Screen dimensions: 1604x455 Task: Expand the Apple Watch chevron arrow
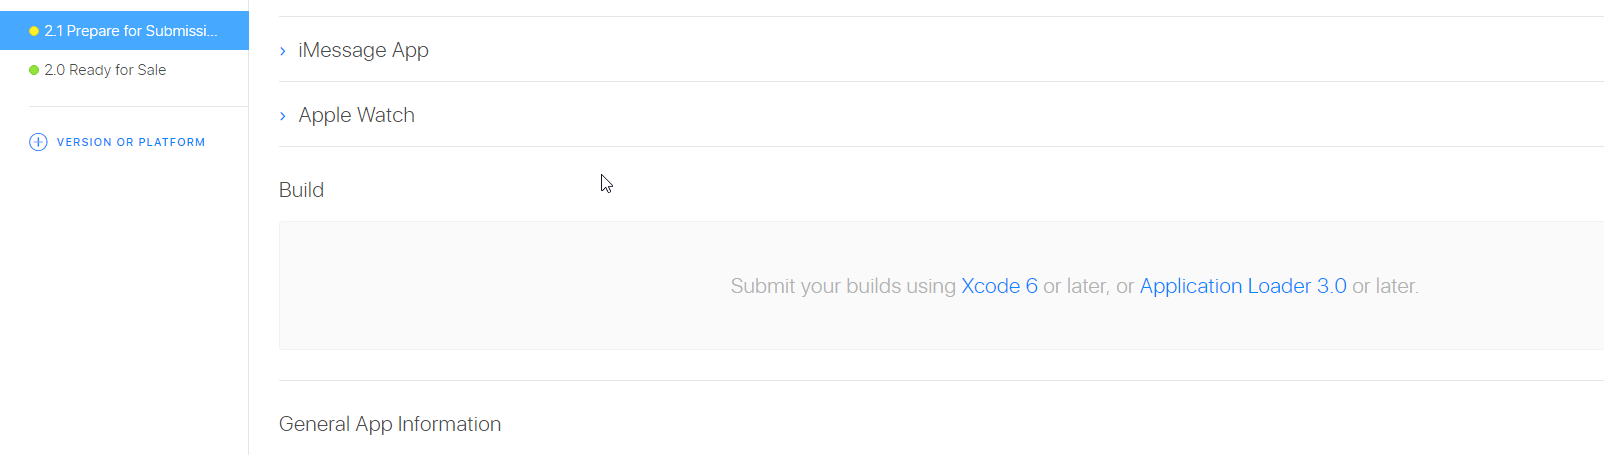click(x=283, y=116)
